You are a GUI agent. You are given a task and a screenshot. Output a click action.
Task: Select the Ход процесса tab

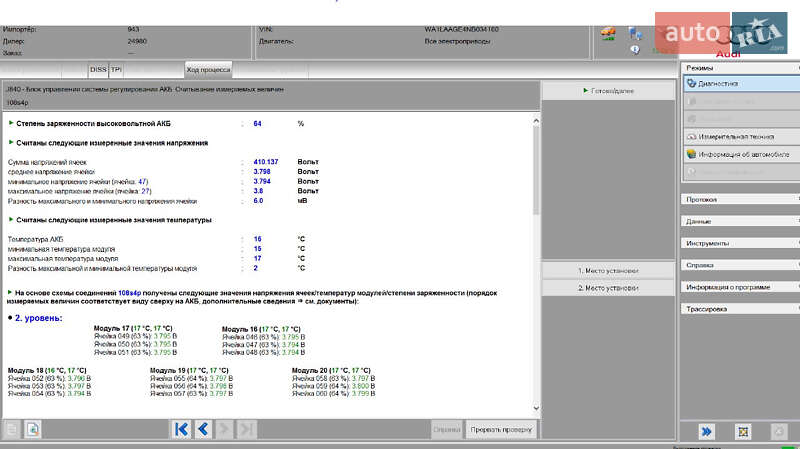pyautogui.click(x=208, y=69)
